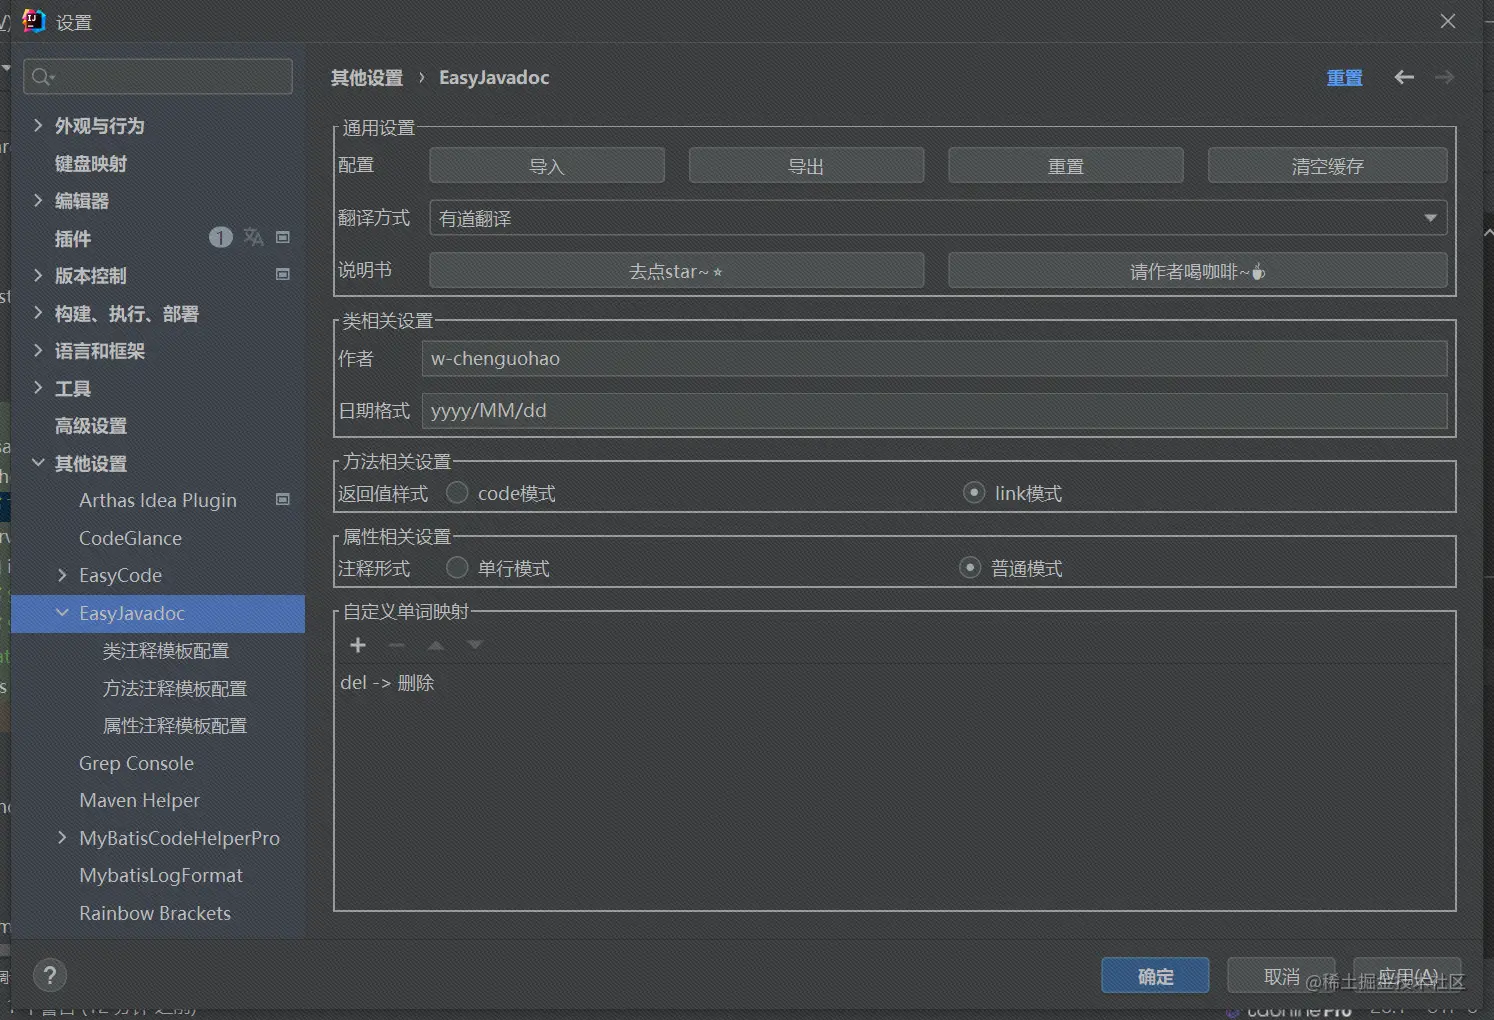Select 方法注释模板配置 page

click(175, 688)
